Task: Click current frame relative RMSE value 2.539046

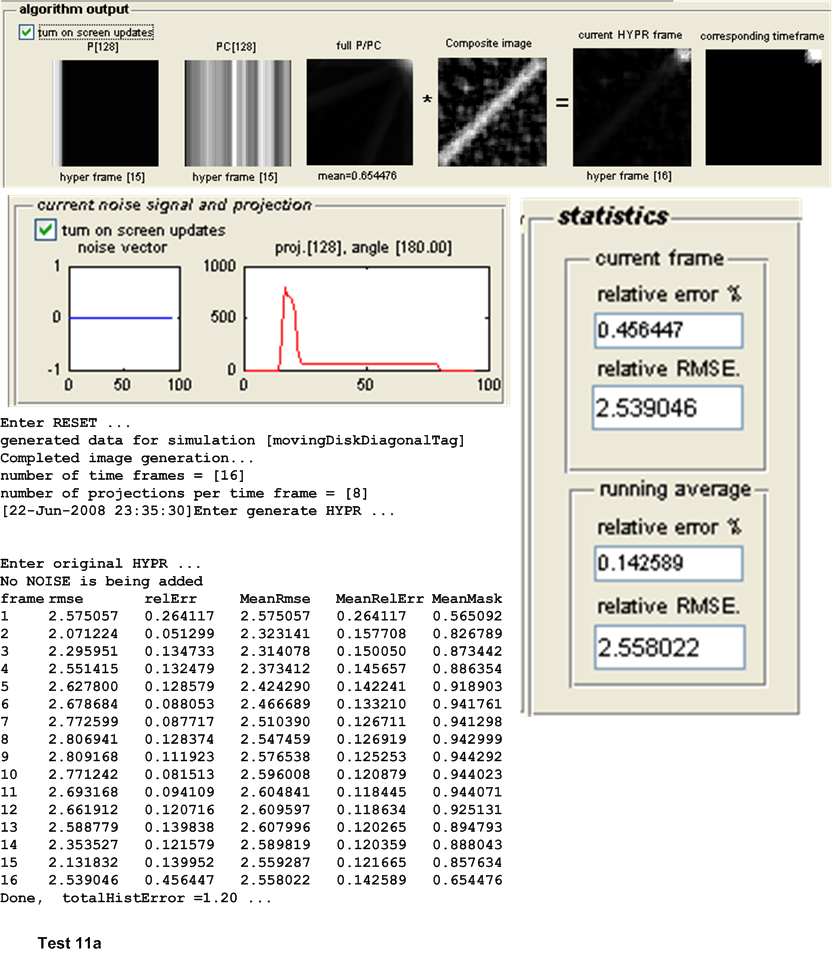Action: point(668,408)
